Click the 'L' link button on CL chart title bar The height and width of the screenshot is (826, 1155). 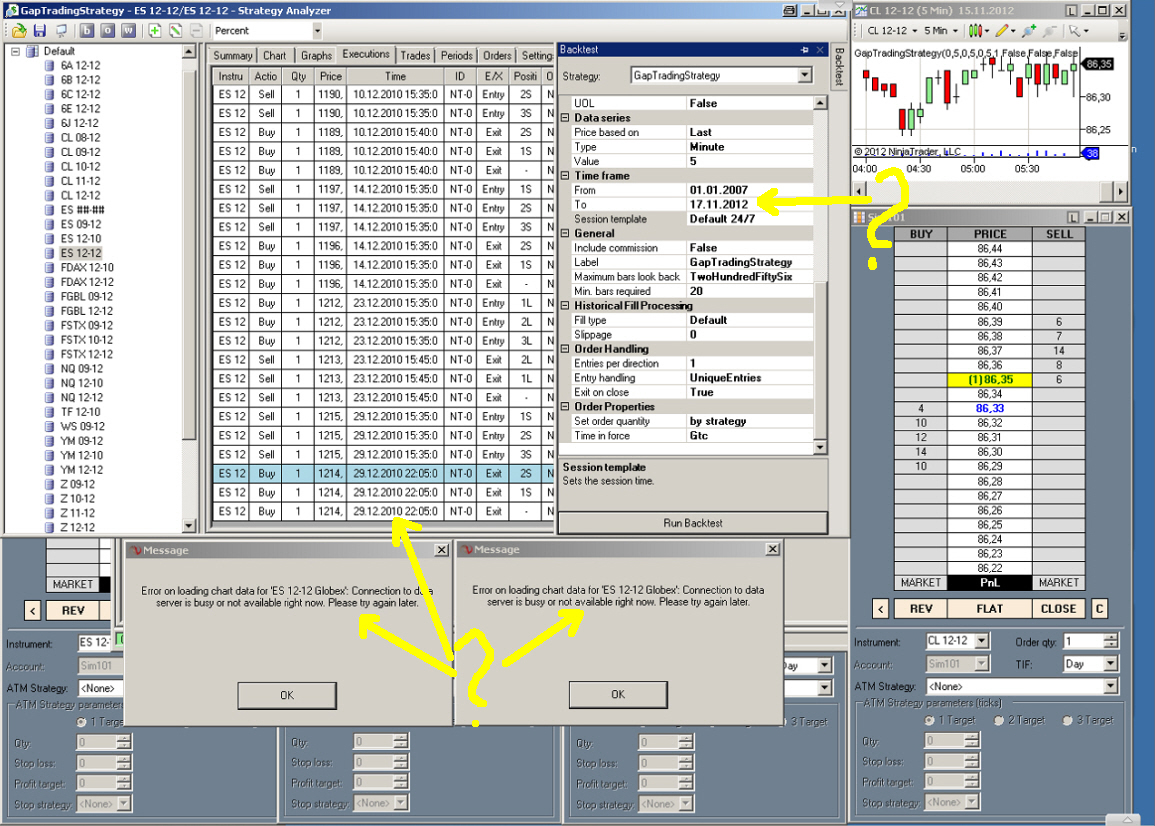click(1072, 10)
